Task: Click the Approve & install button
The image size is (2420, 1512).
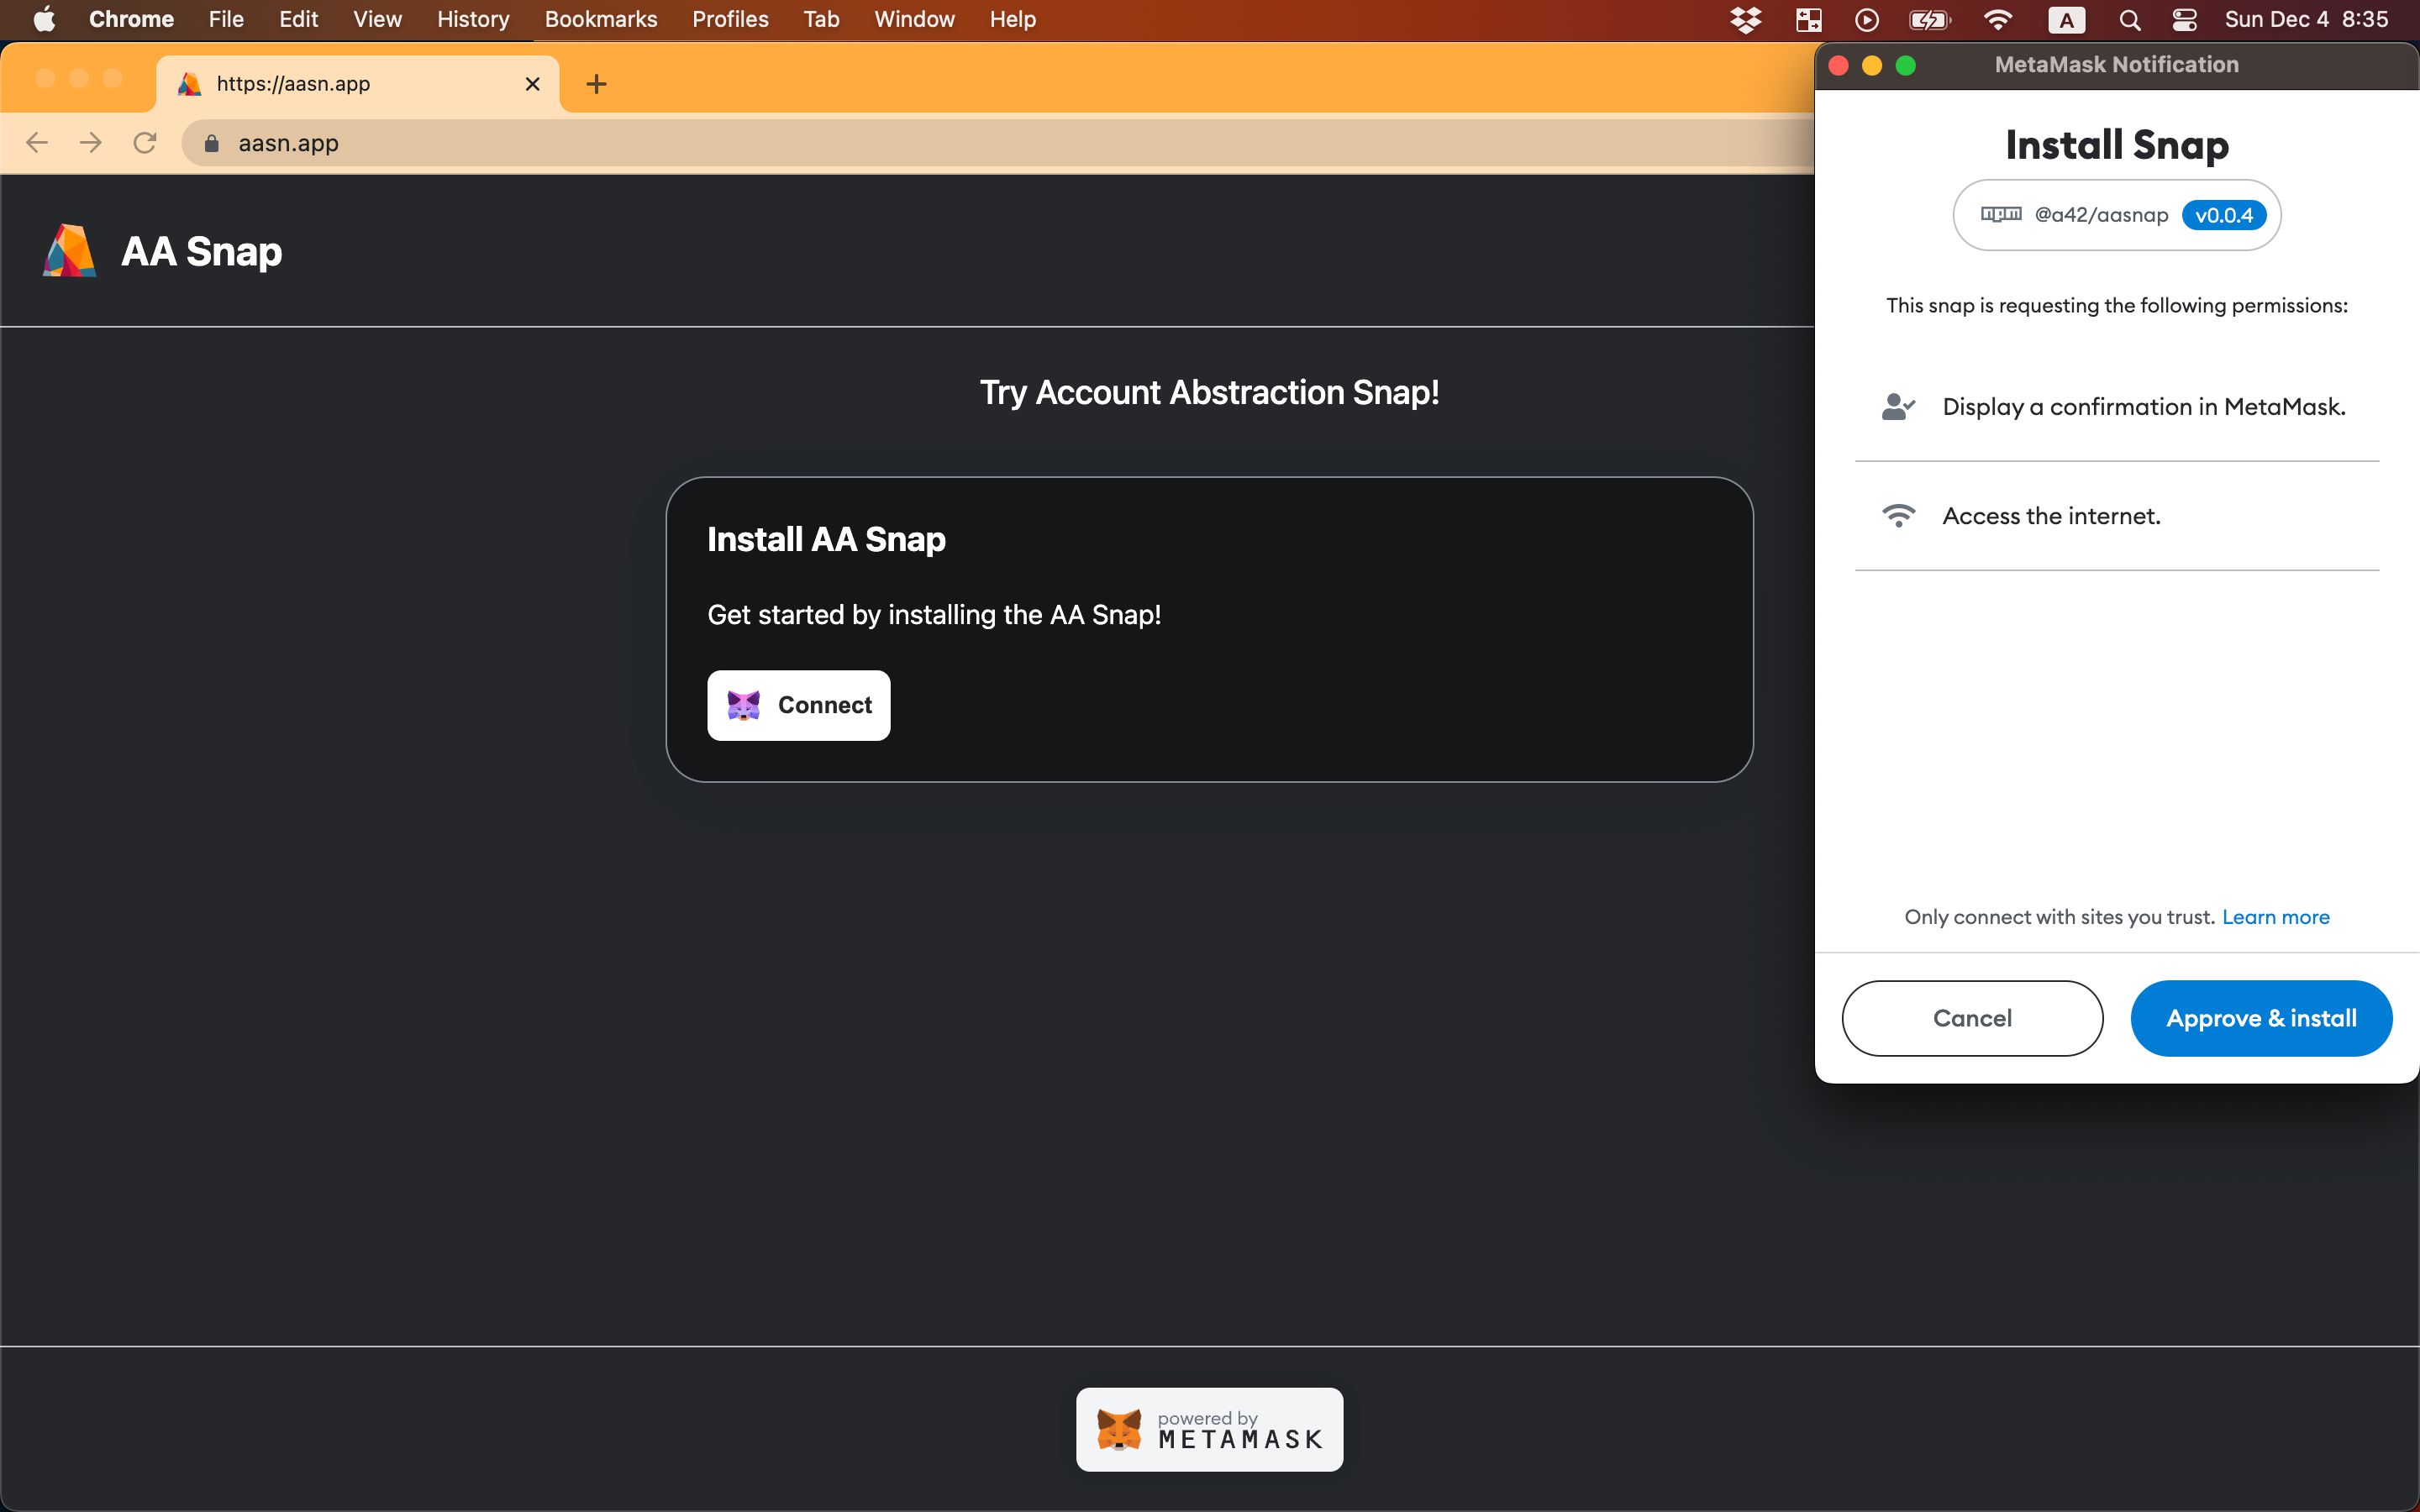Action: click(x=2261, y=1018)
